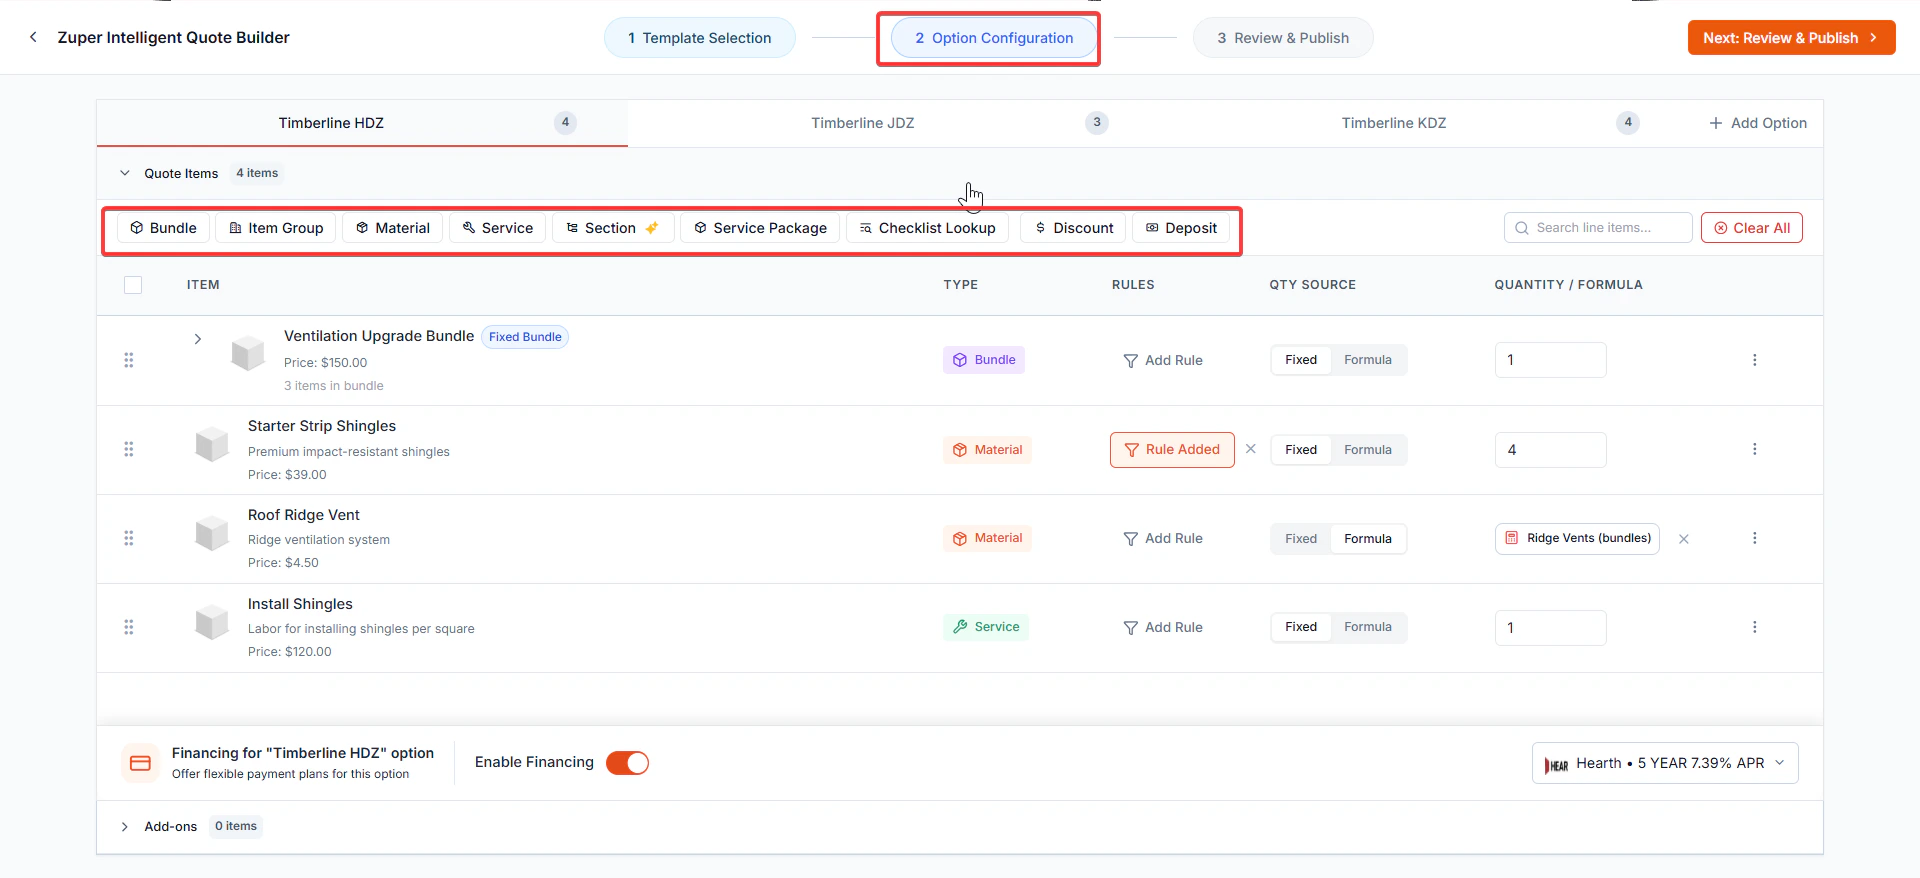This screenshot has height=878, width=1920.
Task: Click the Bundle type tag
Action: [983, 360]
